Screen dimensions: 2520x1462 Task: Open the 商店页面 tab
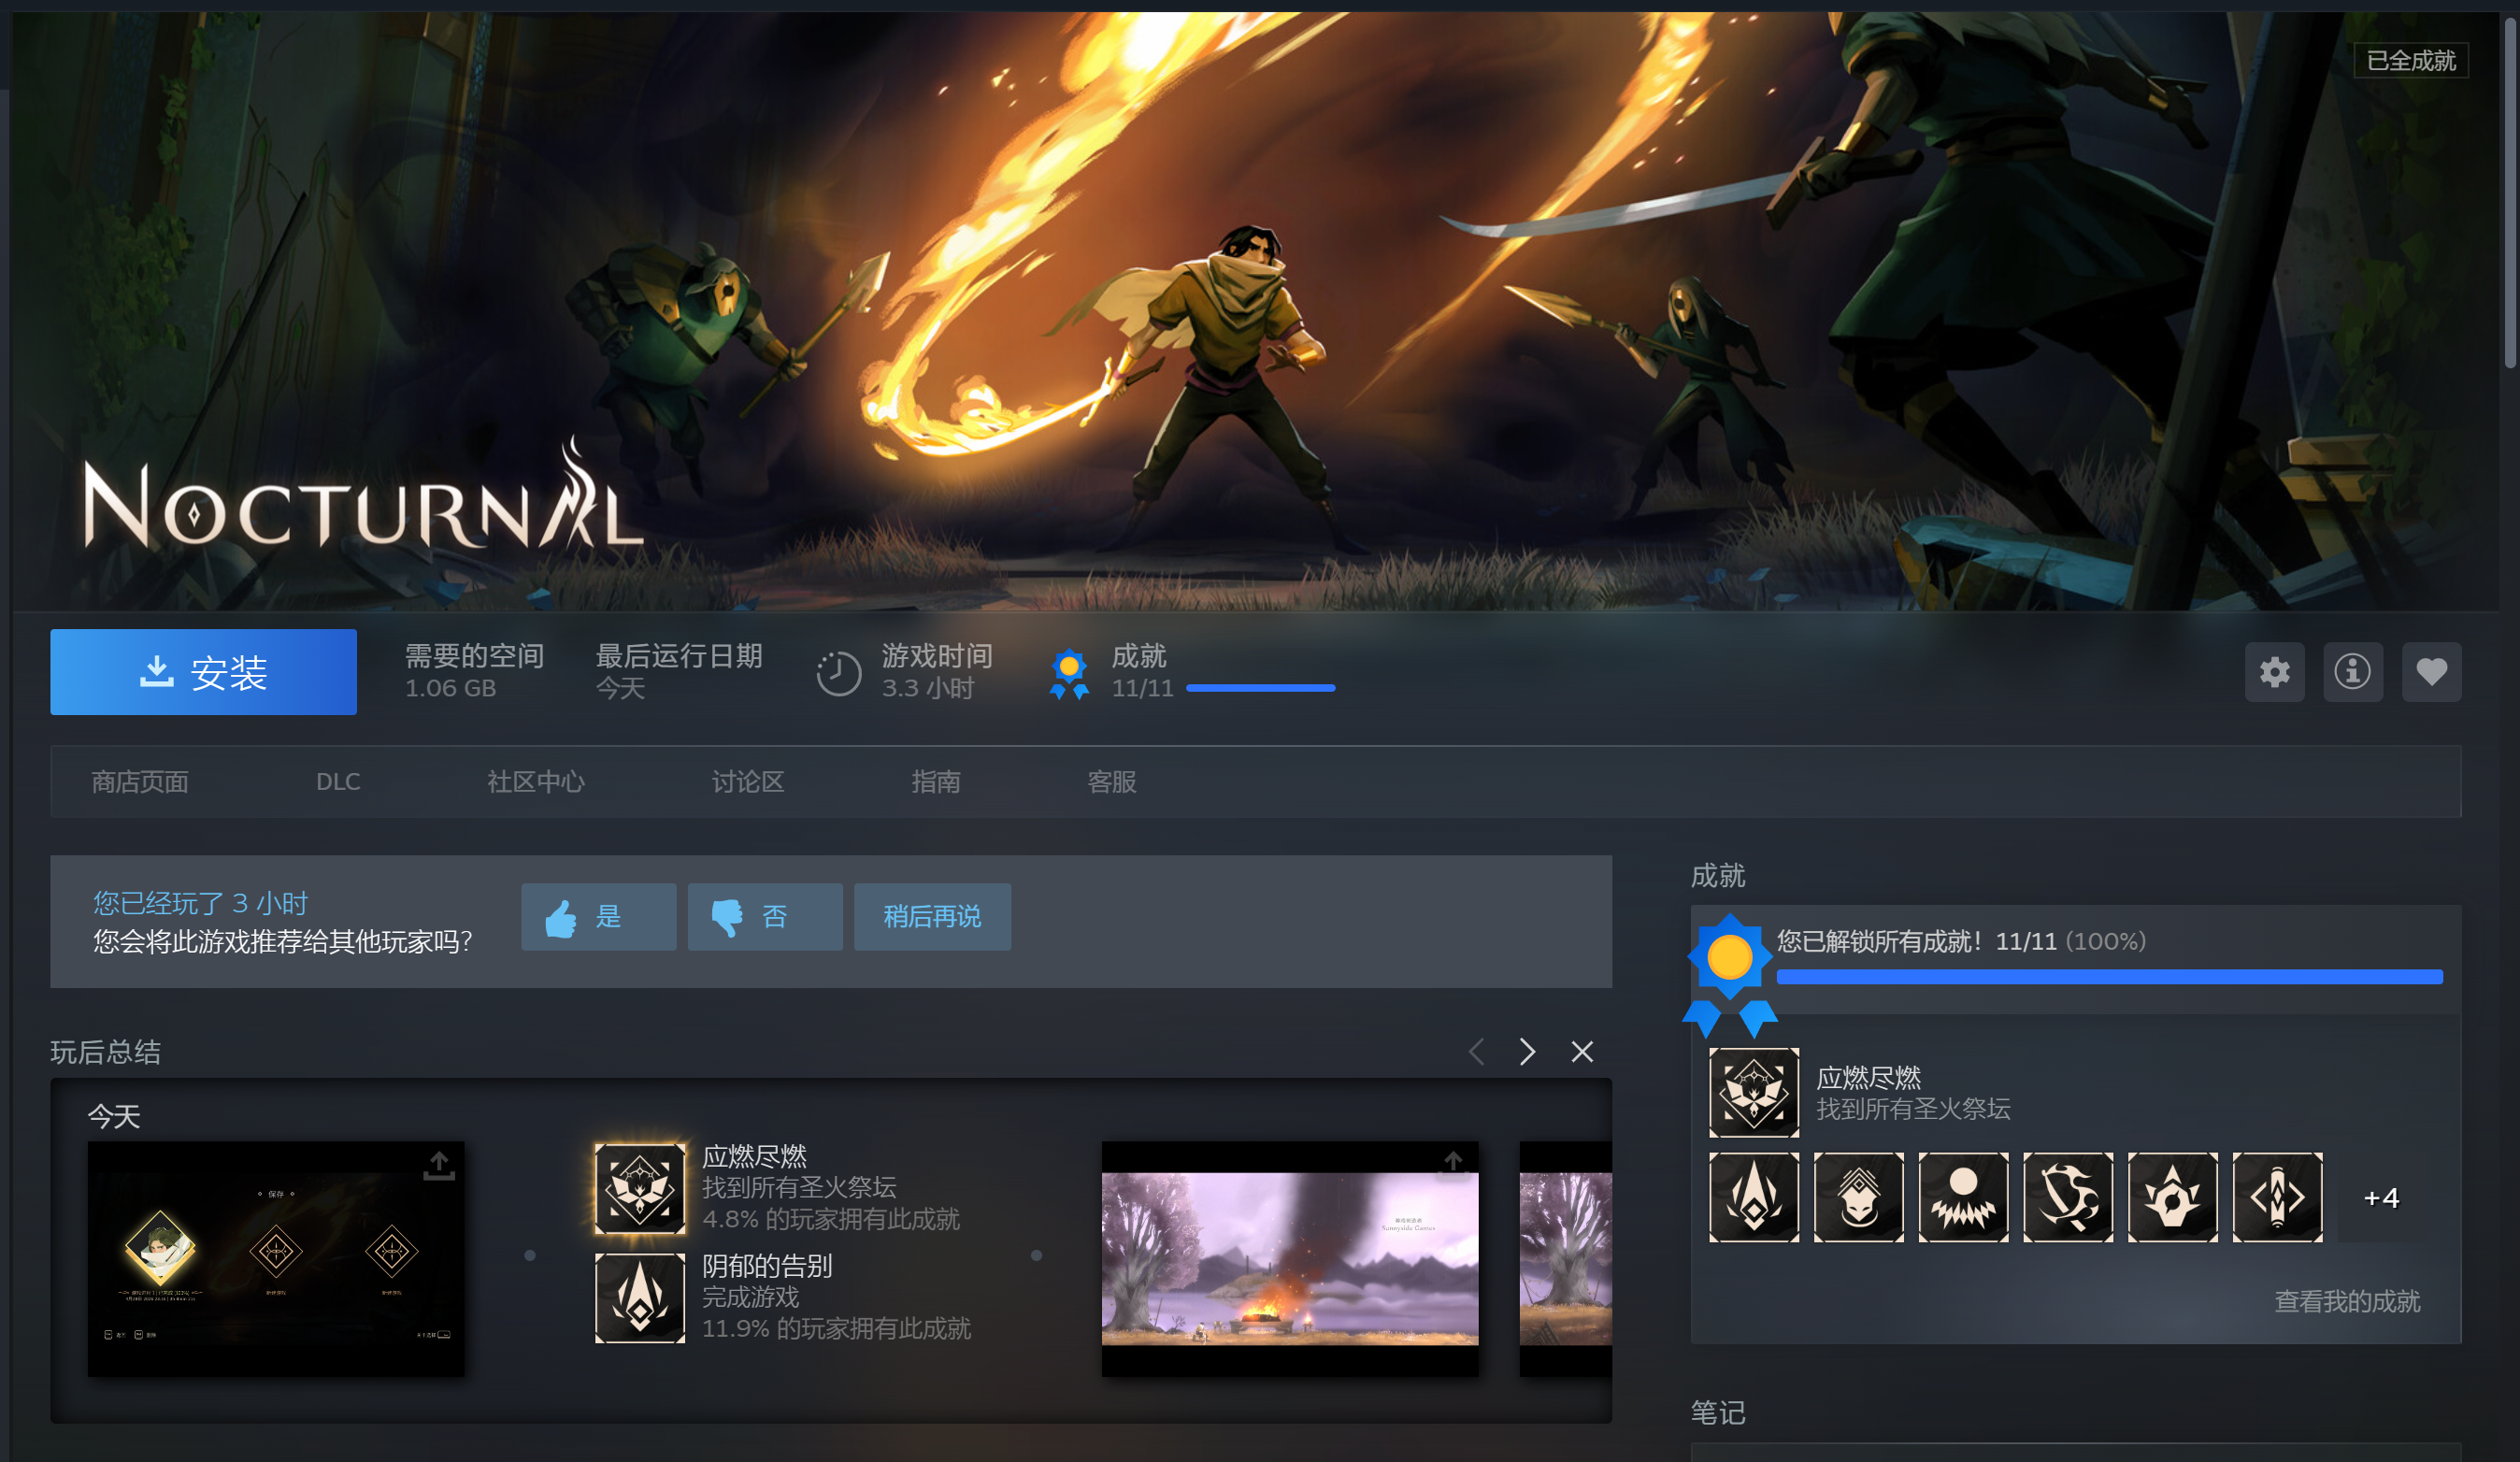point(140,782)
